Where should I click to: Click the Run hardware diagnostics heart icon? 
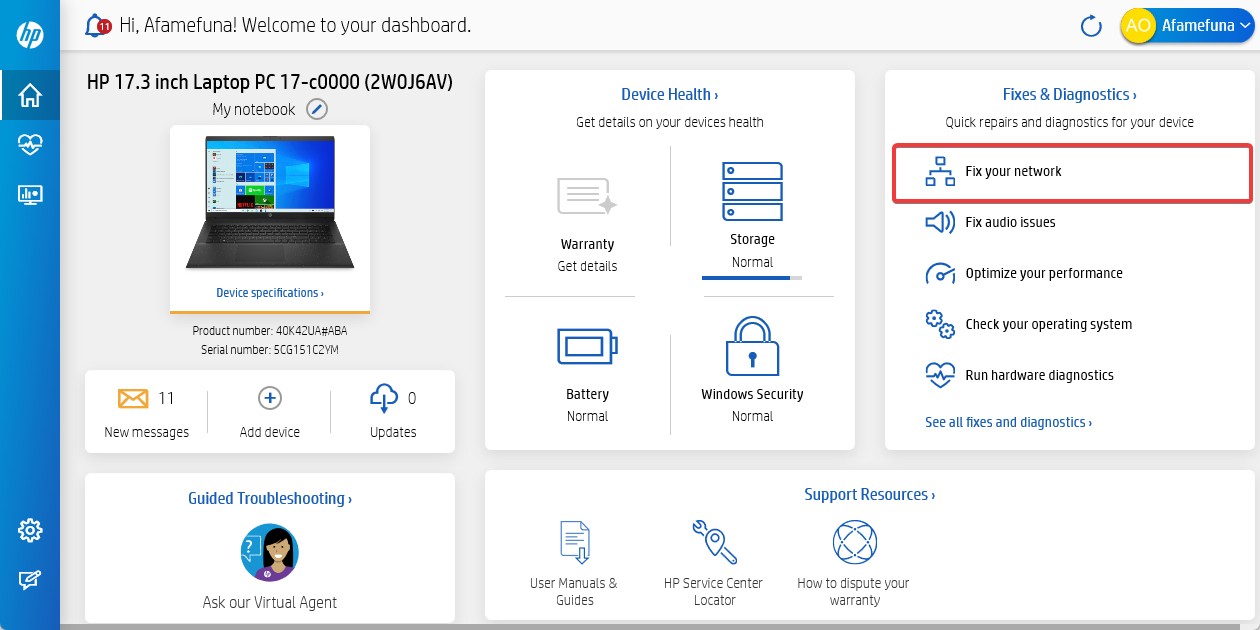pyautogui.click(x=940, y=375)
